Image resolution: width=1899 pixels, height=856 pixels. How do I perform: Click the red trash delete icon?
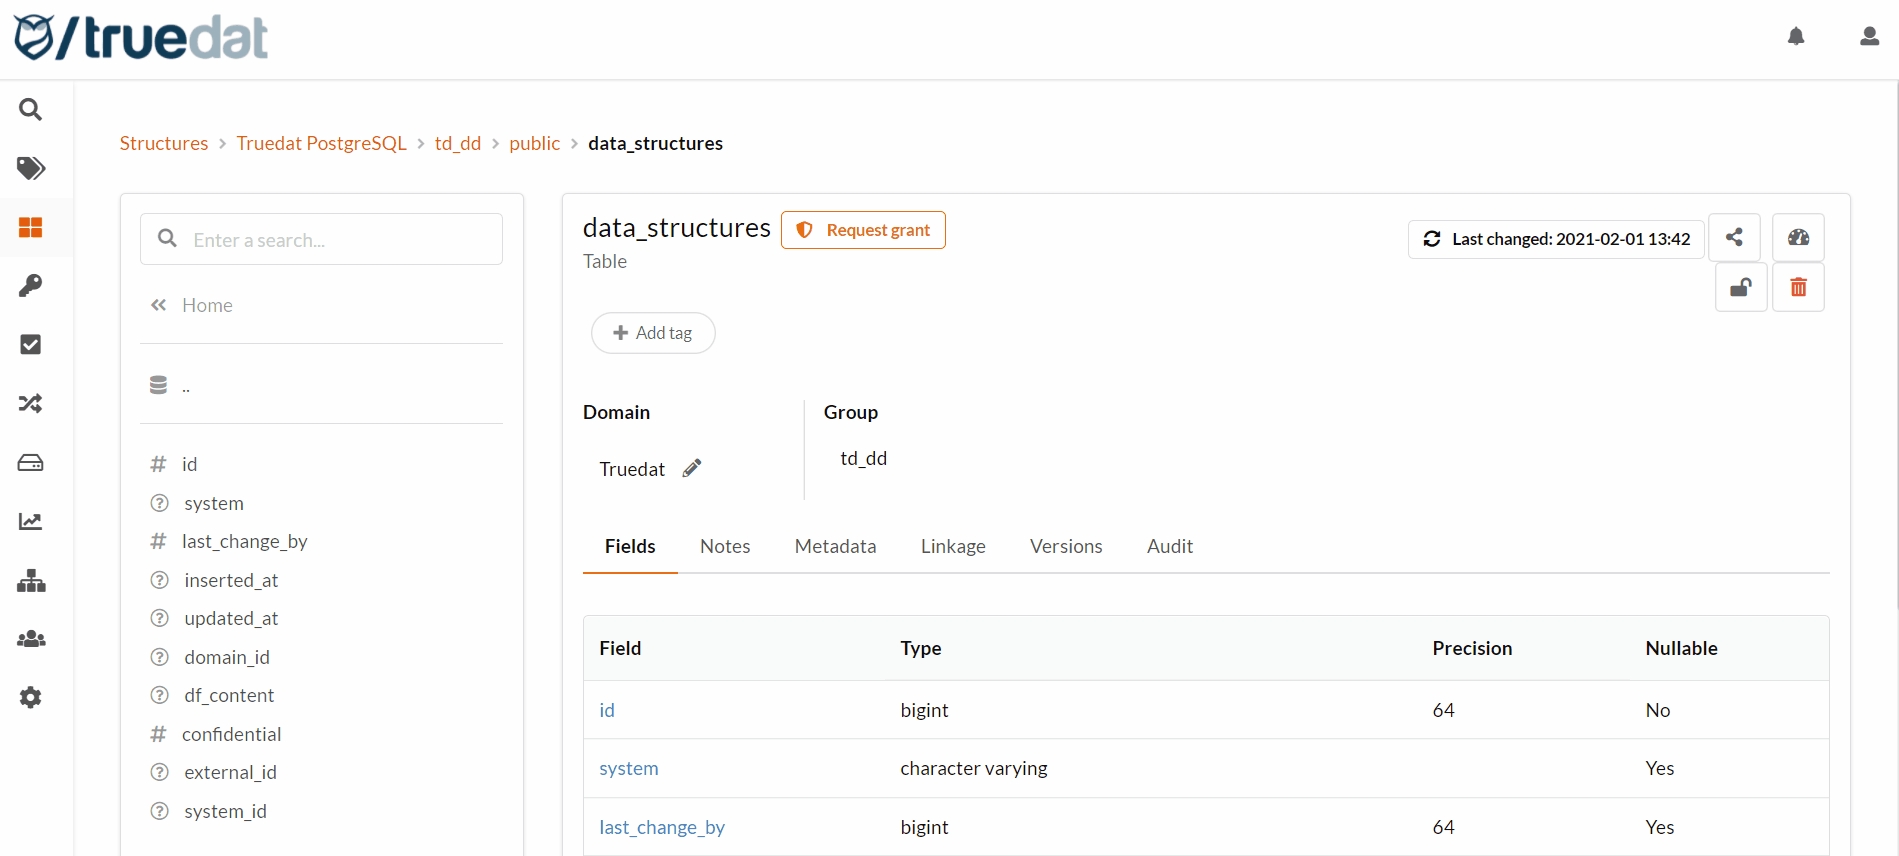tap(1798, 287)
